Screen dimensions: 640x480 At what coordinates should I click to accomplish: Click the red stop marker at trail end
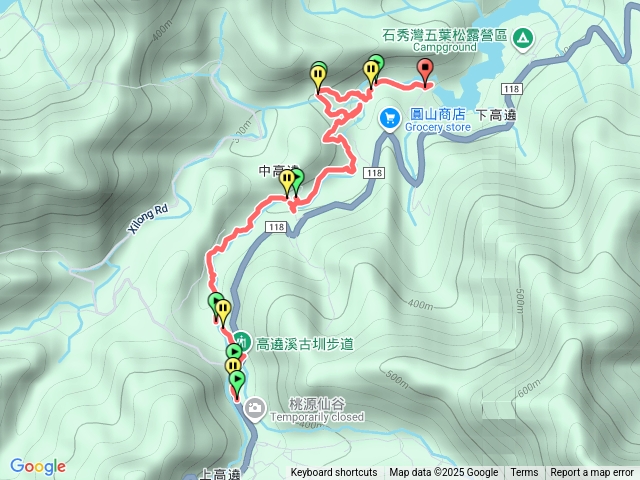pos(426,68)
